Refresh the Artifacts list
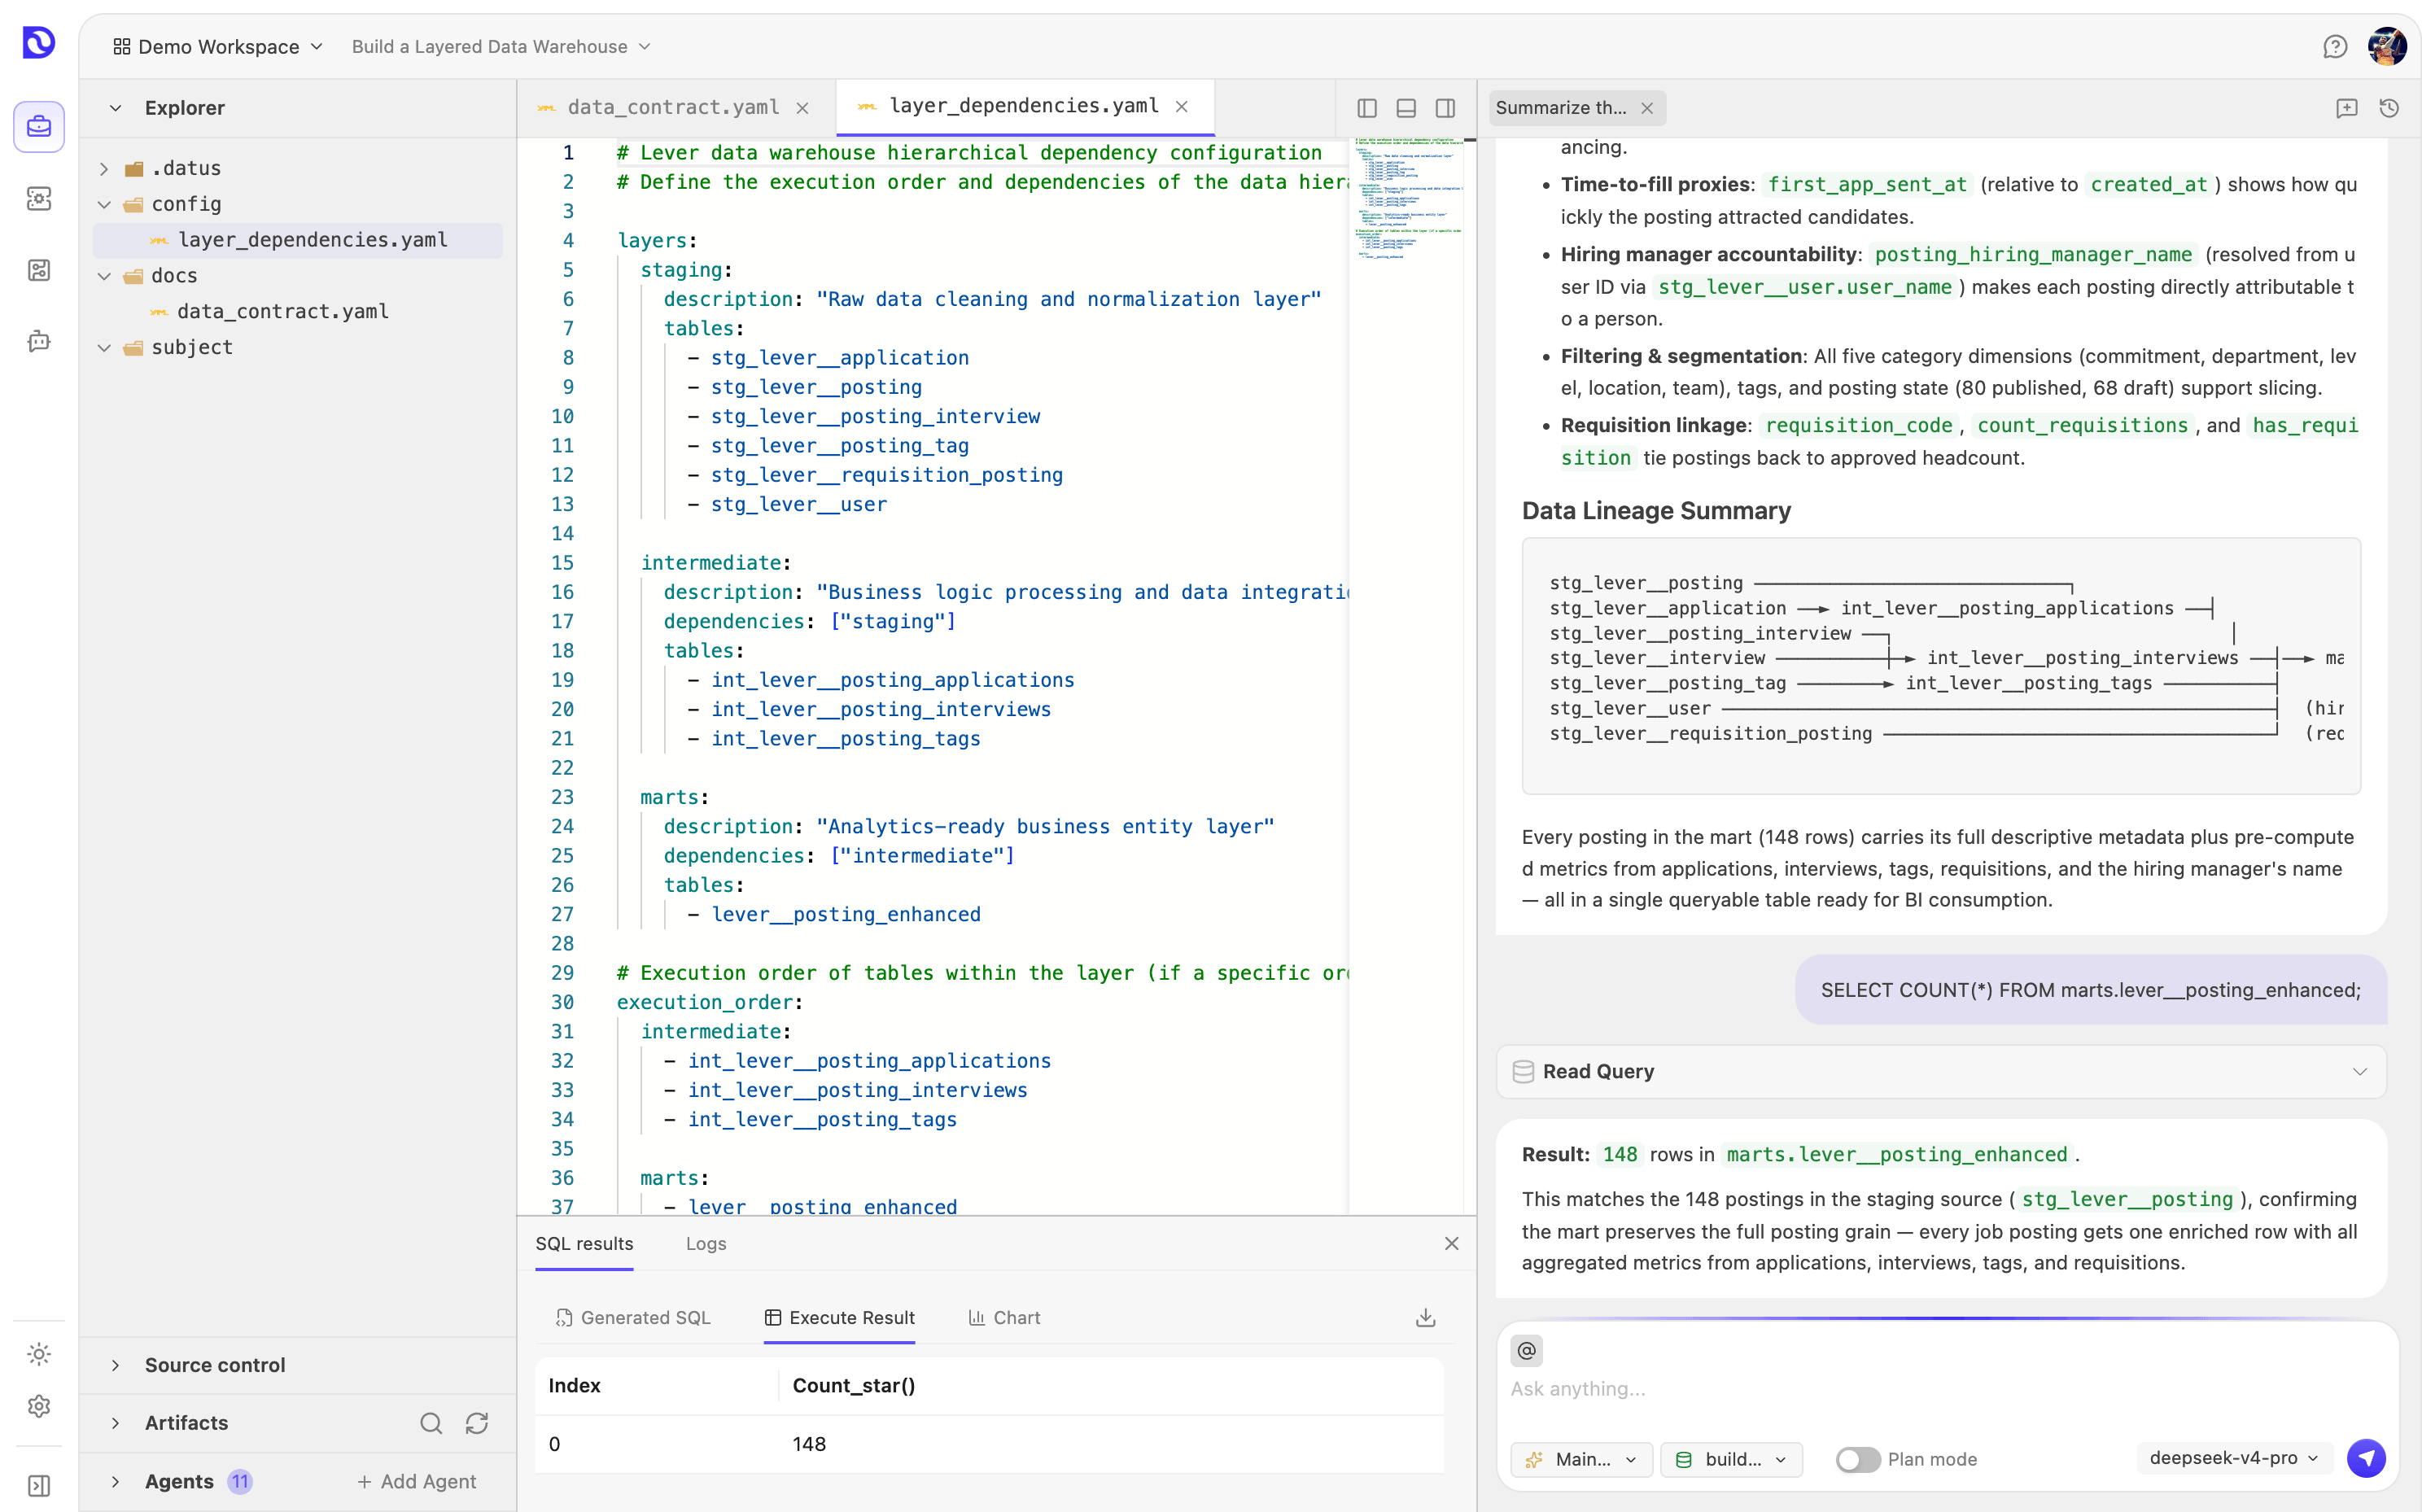Image resolution: width=2422 pixels, height=1512 pixels. pos(477,1423)
